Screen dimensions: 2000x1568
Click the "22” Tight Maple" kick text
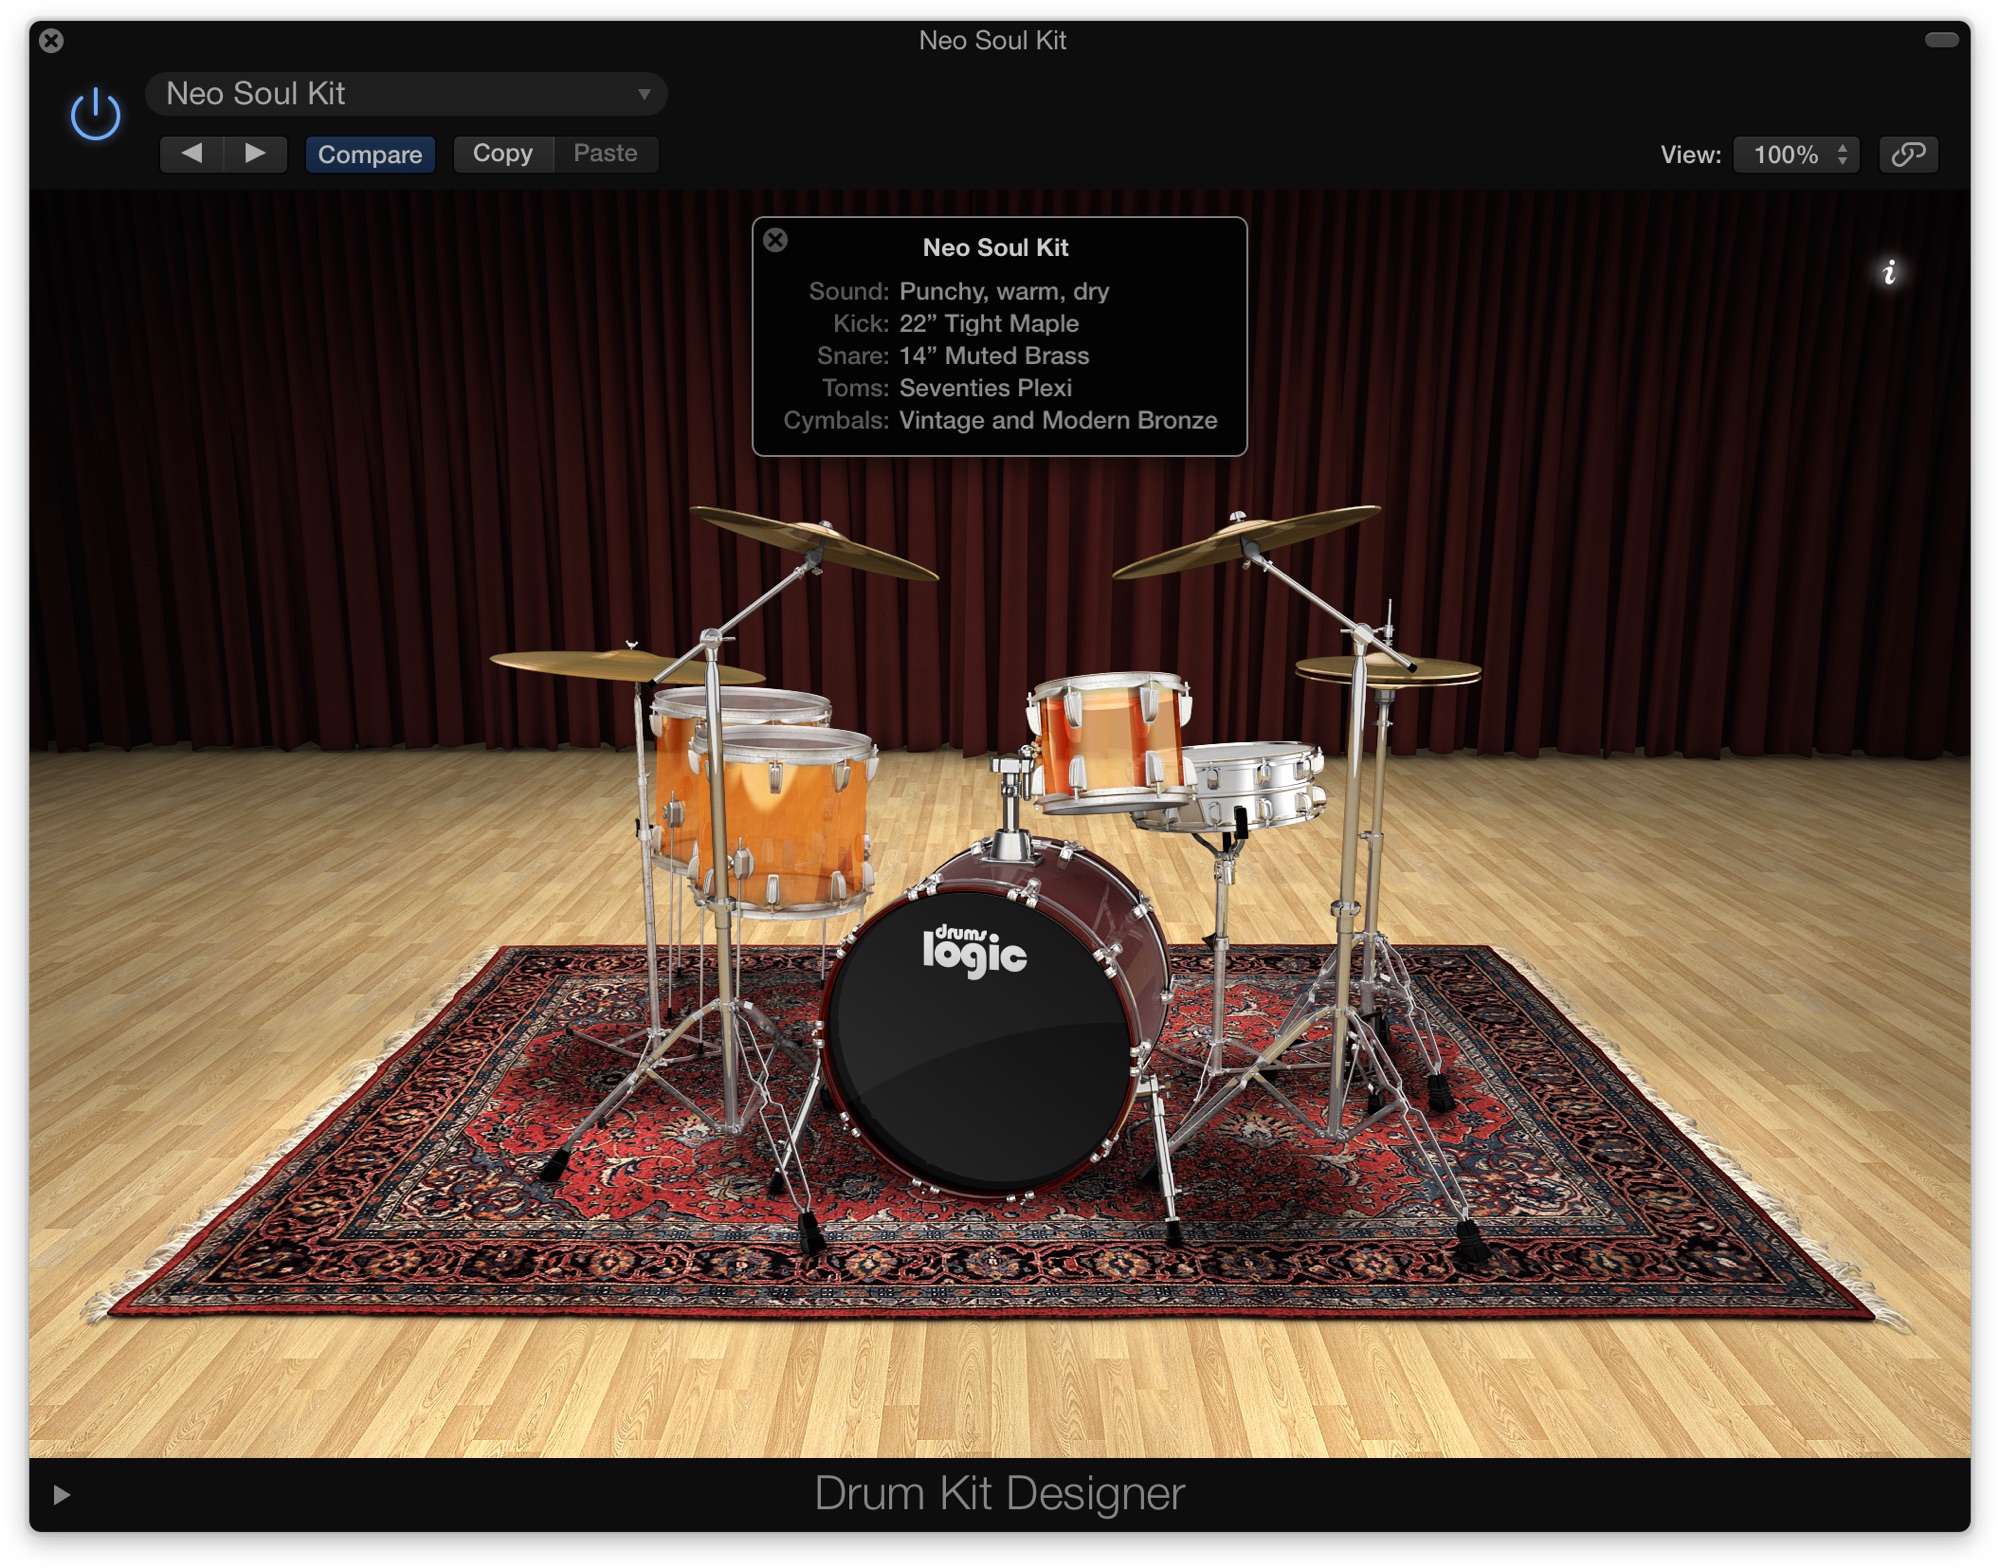[989, 323]
